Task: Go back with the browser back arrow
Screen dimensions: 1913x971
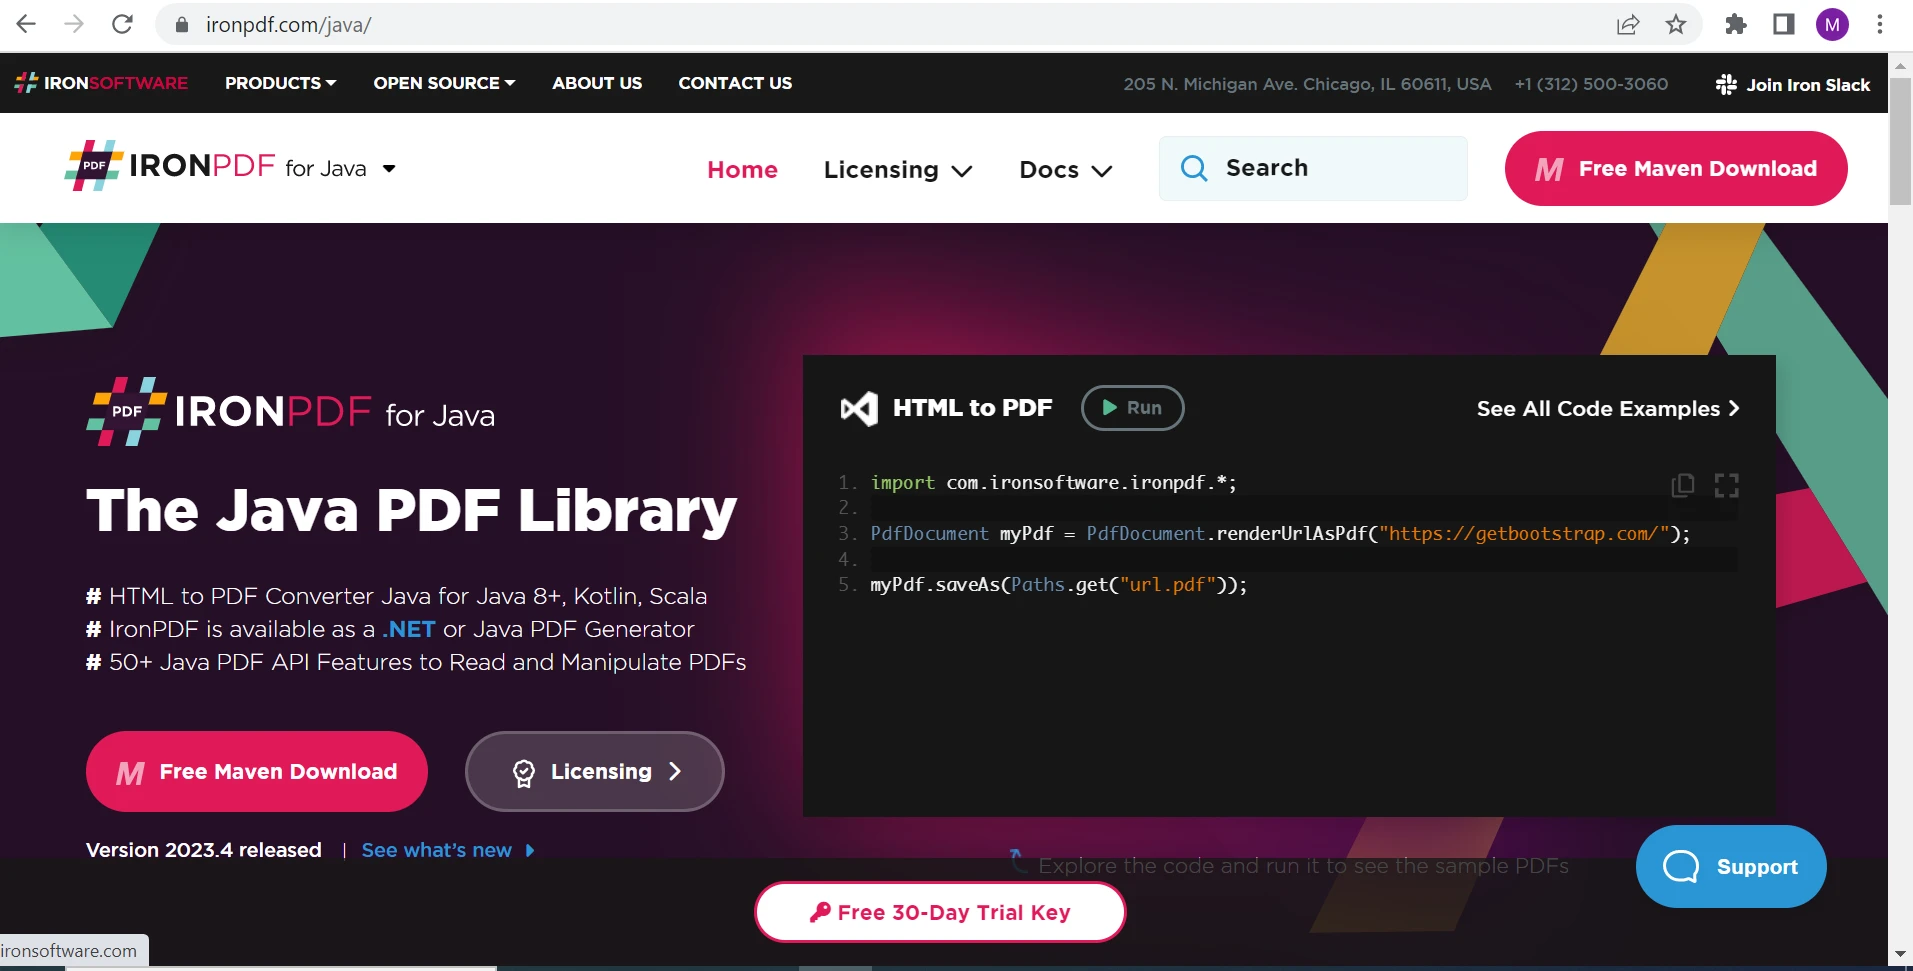Action: coord(26,24)
